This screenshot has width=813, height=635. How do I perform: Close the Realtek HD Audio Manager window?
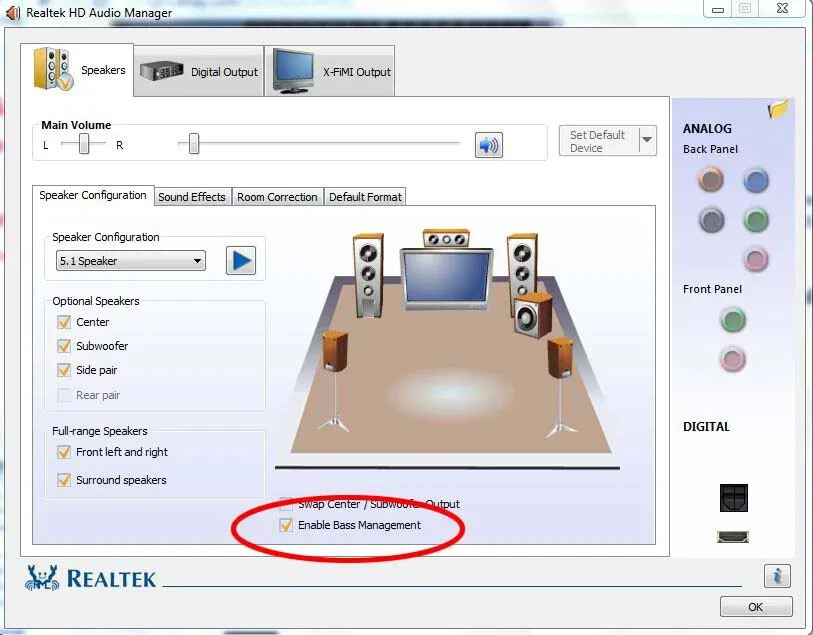(783, 9)
